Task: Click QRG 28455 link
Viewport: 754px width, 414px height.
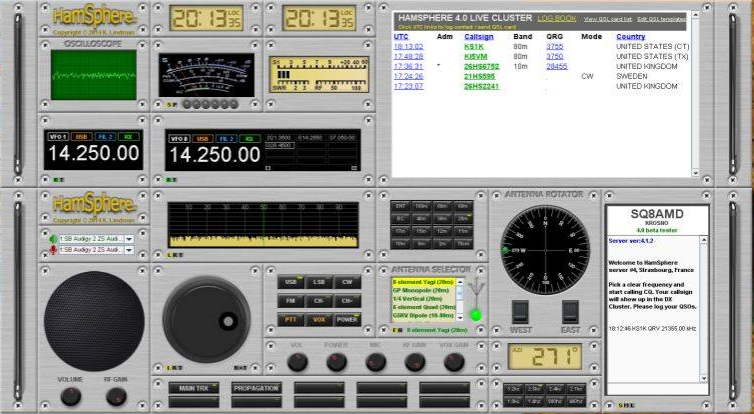Action: coord(556,66)
